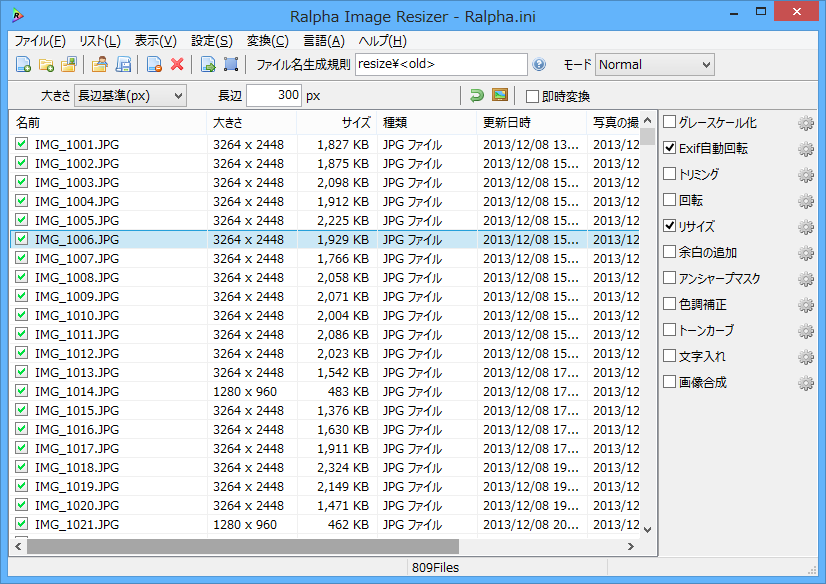Toggle the 即時変換 checkbox

(x=532, y=96)
